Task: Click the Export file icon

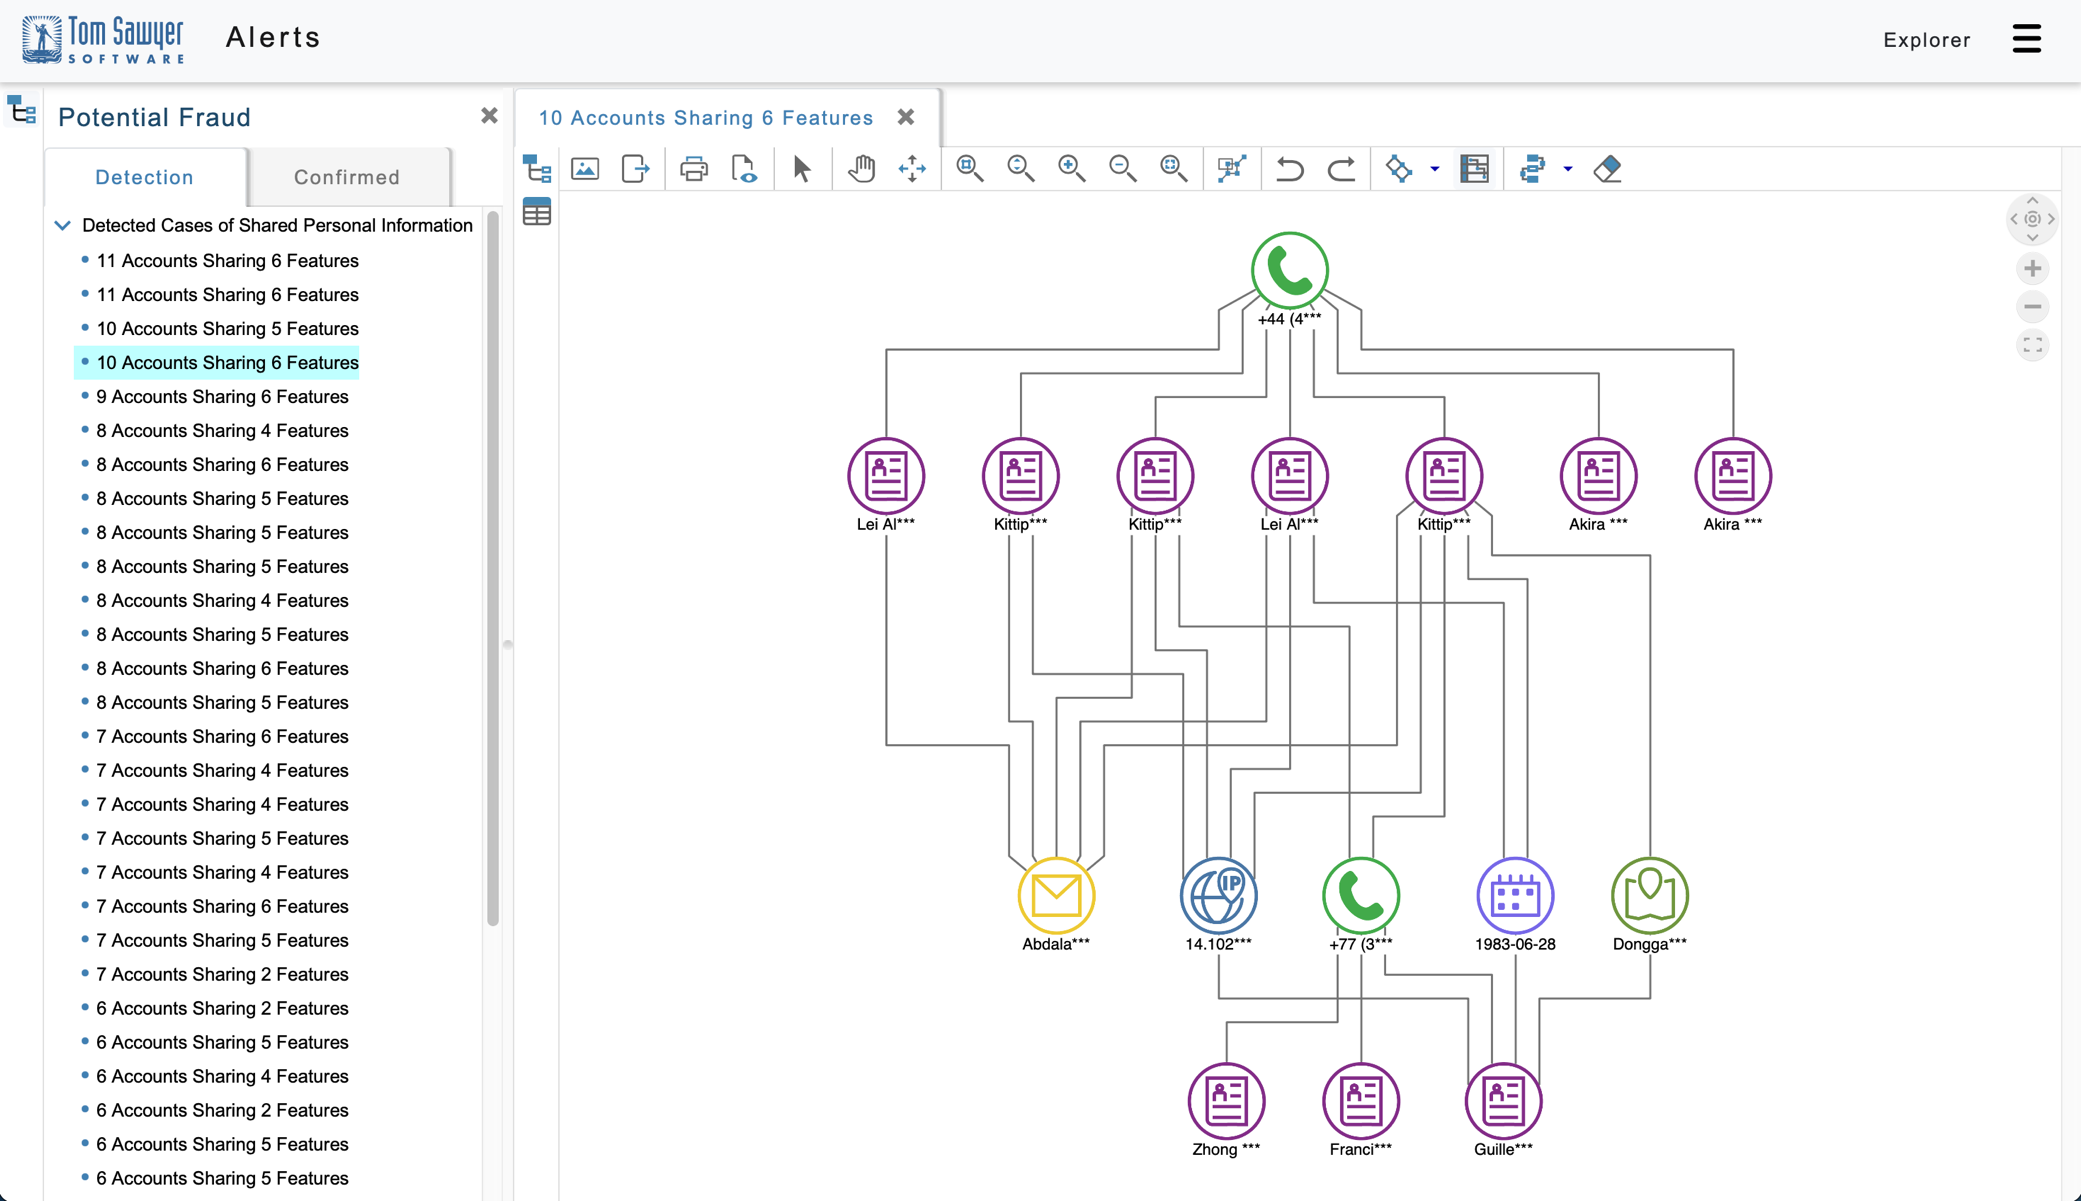Action: point(636,169)
